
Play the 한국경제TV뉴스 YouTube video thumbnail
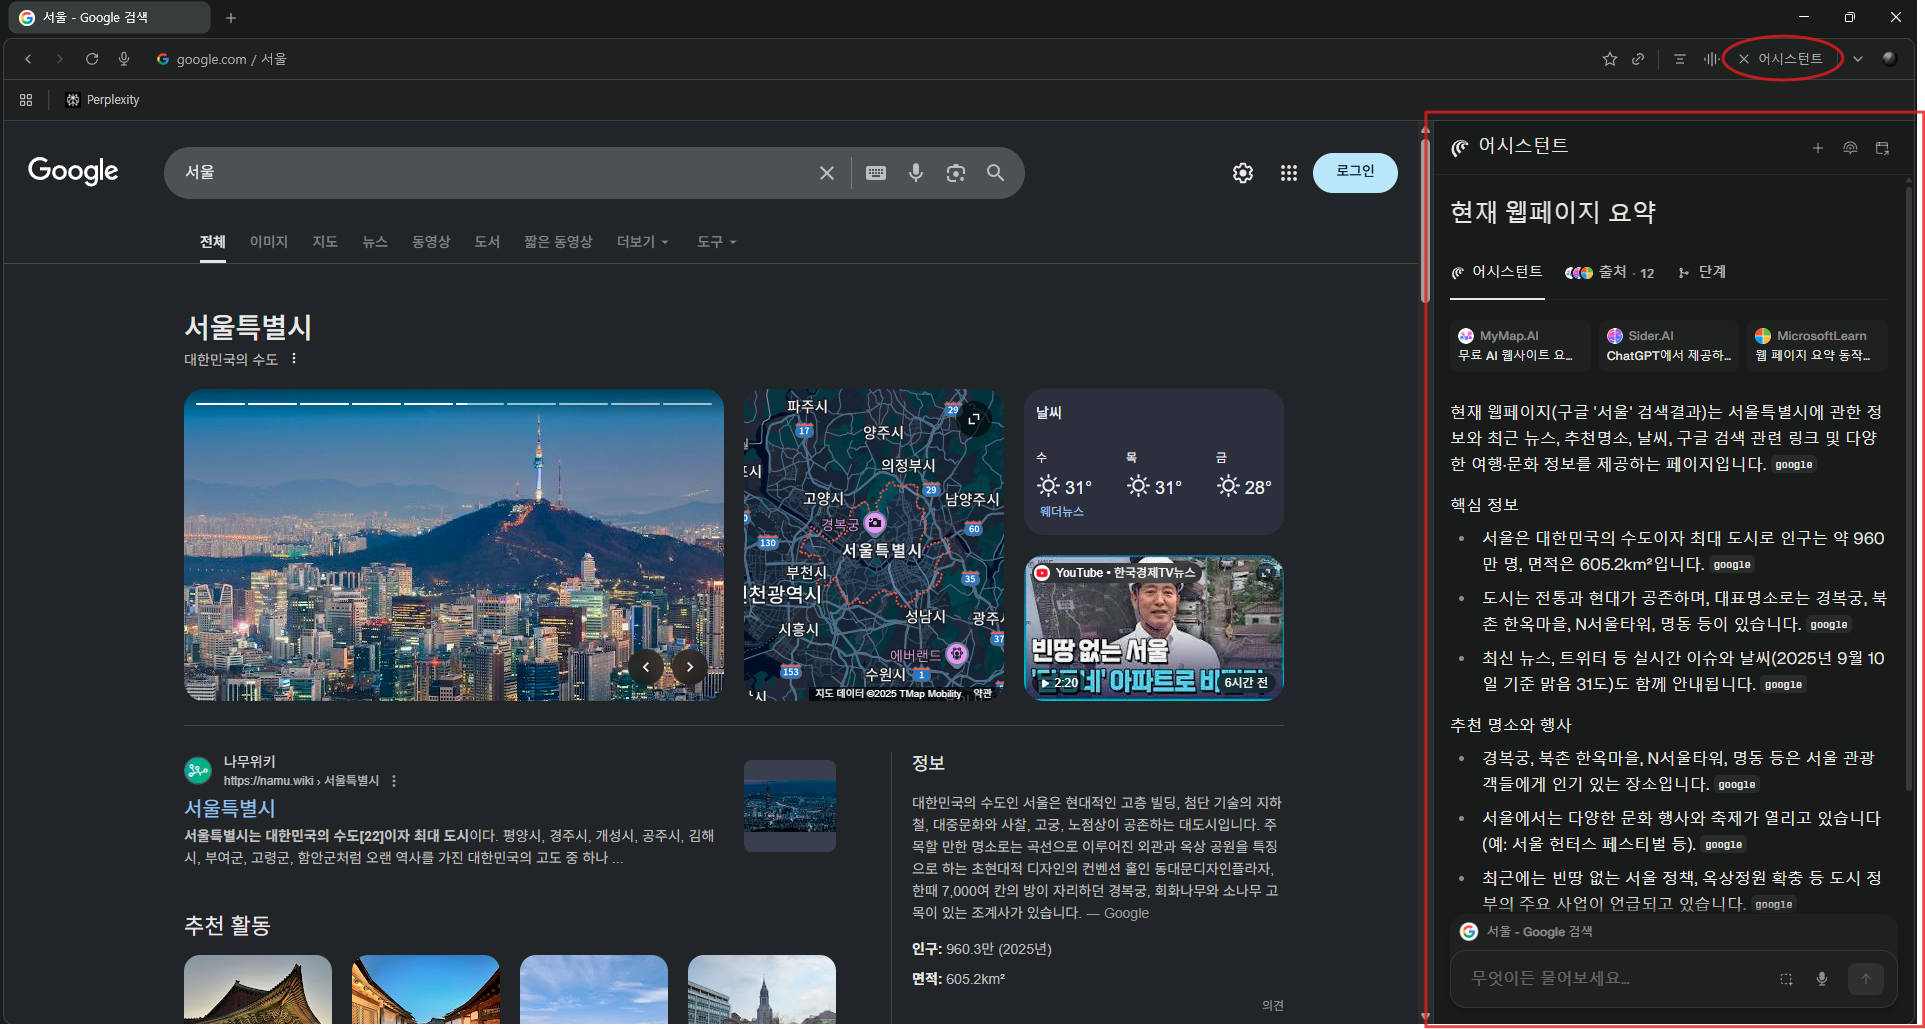point(1154,628)
